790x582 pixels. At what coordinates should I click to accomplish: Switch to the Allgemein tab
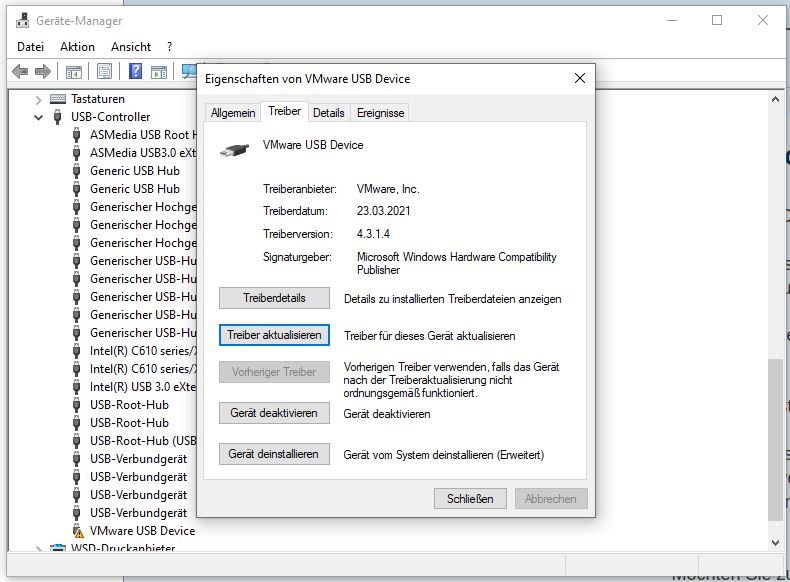coord(232,113)
